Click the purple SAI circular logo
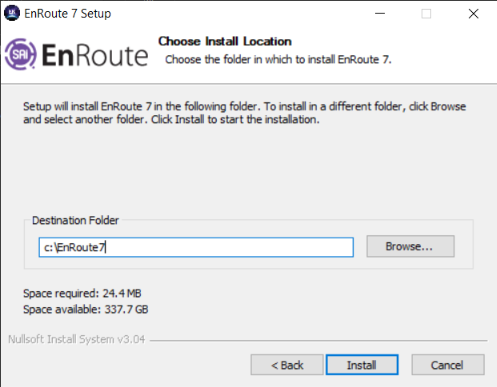Viewport: 497px width, 387px height. click(x=20, y=54)
